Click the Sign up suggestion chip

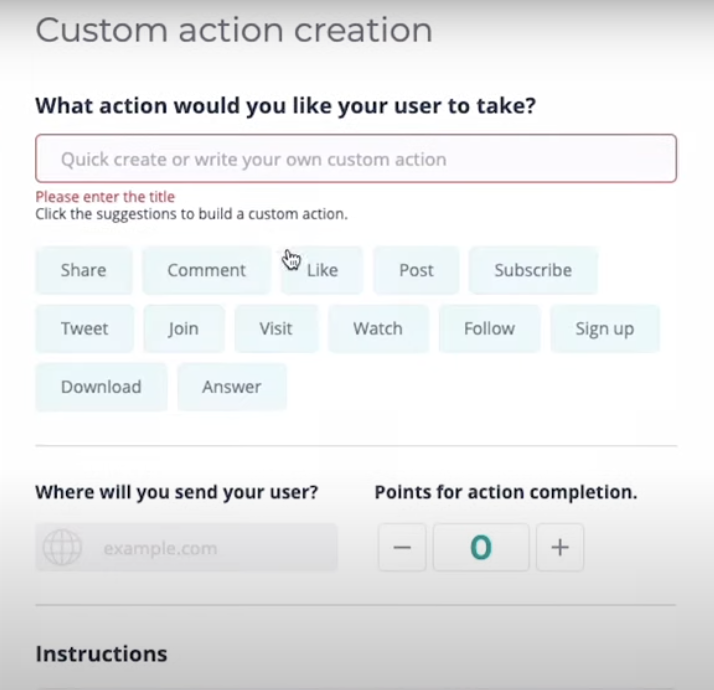[x=605, y=328]
